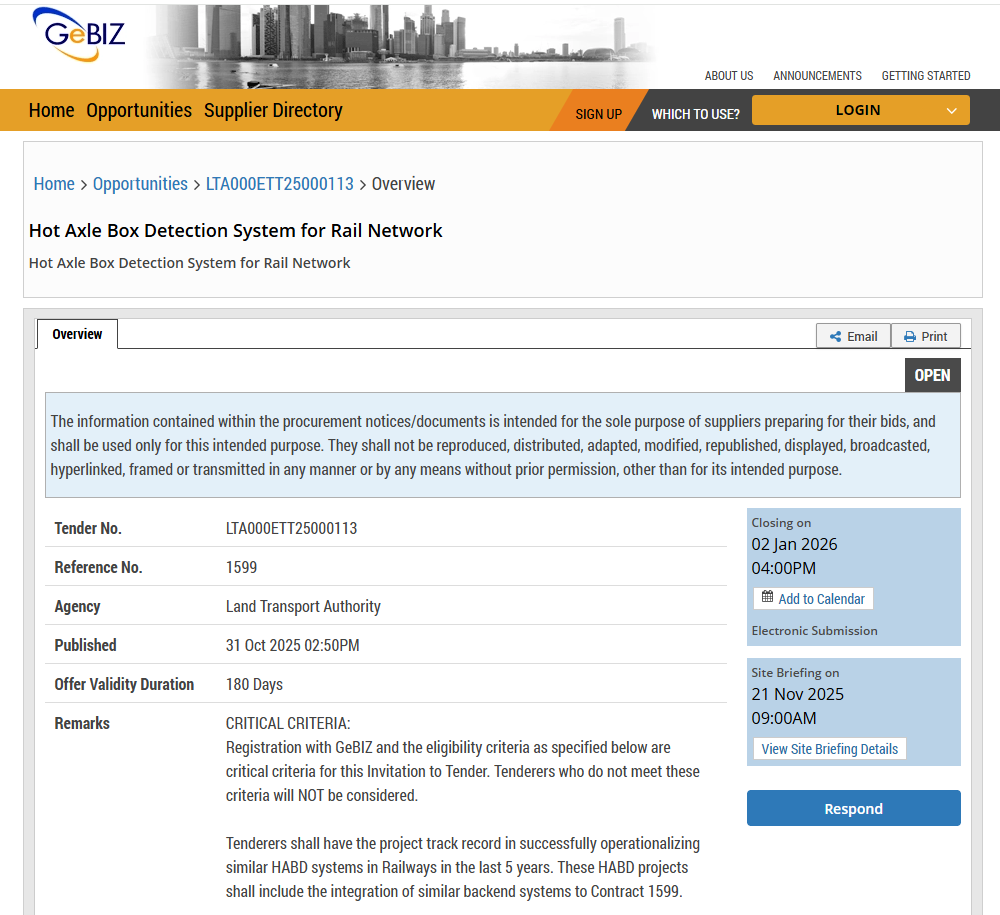Select the Overview tab
The width and height of the screenshot is (1000, 915).
(77, 334)
